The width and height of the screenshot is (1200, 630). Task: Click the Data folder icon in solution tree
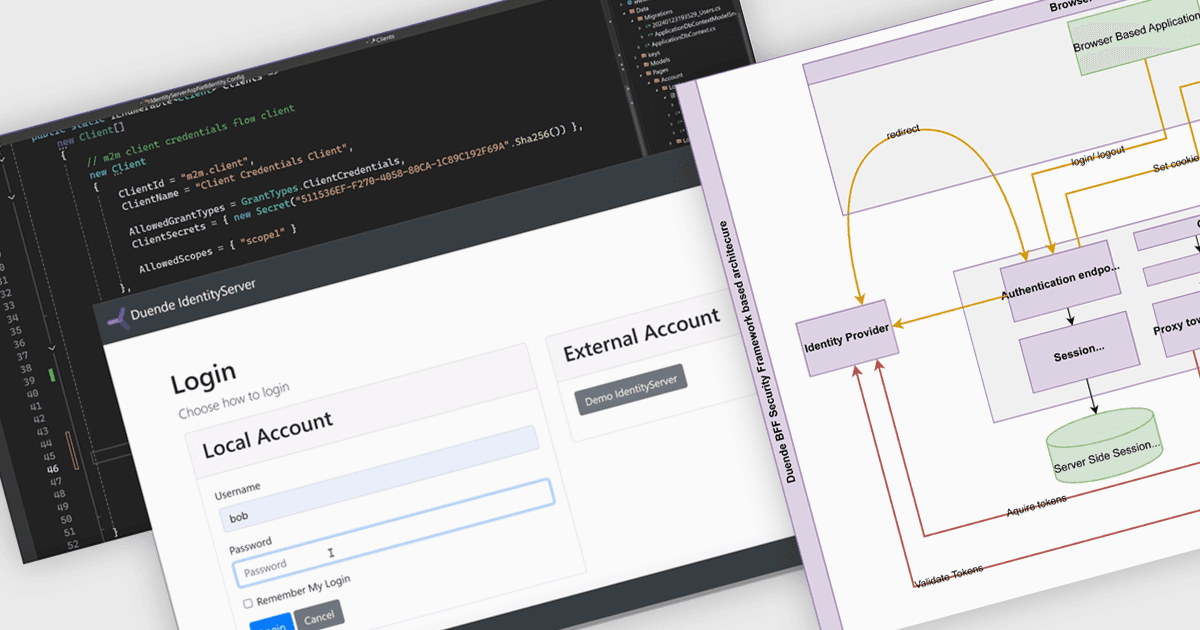[632, 11]
